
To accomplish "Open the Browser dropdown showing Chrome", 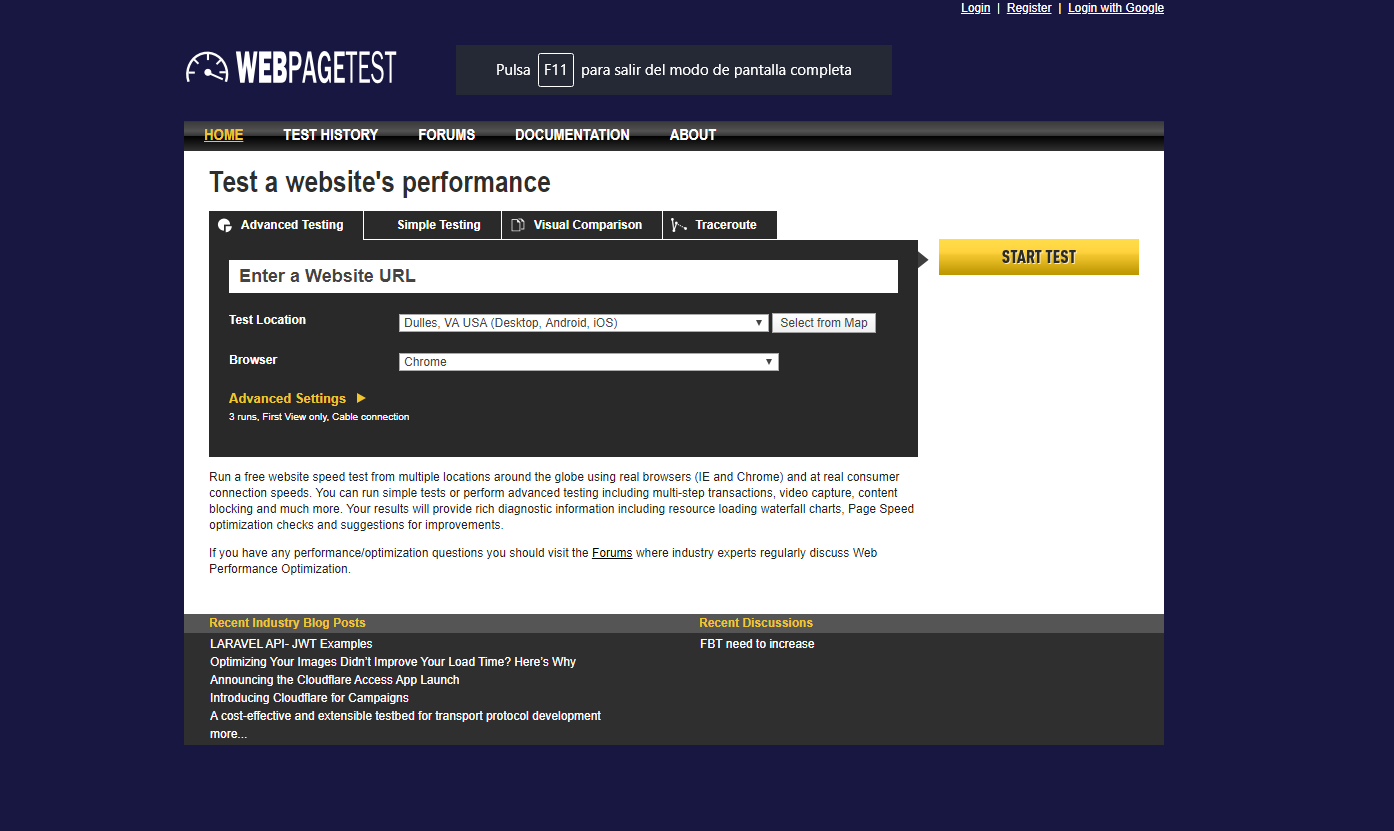I will pos(589,362).
